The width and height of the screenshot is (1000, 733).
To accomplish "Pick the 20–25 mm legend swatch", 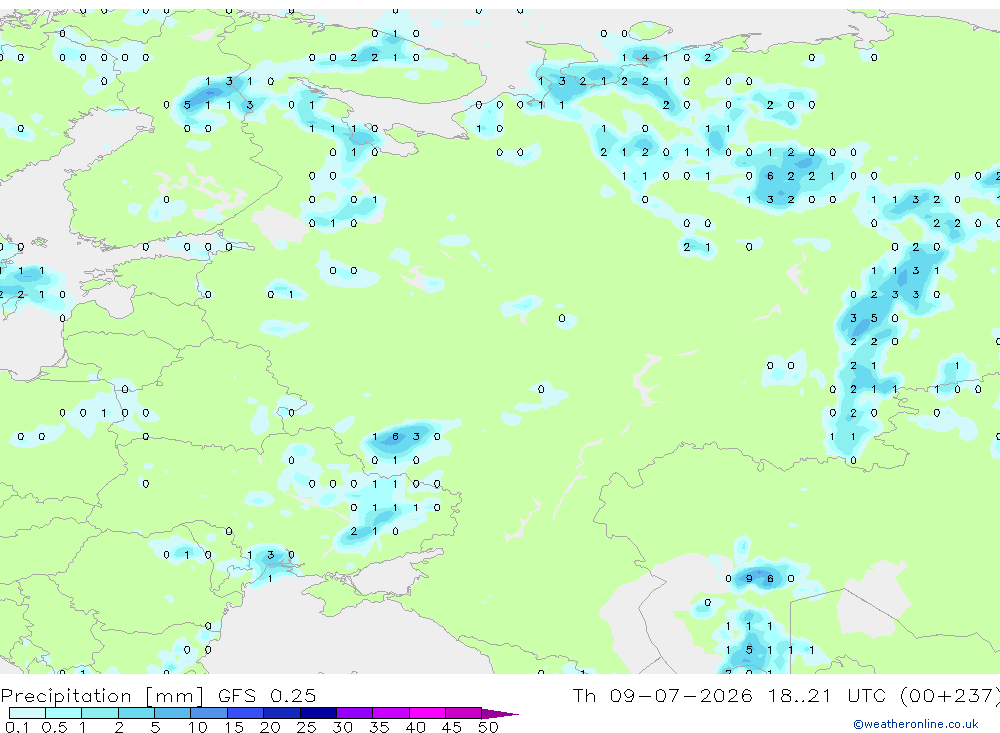I will point(282,713).
